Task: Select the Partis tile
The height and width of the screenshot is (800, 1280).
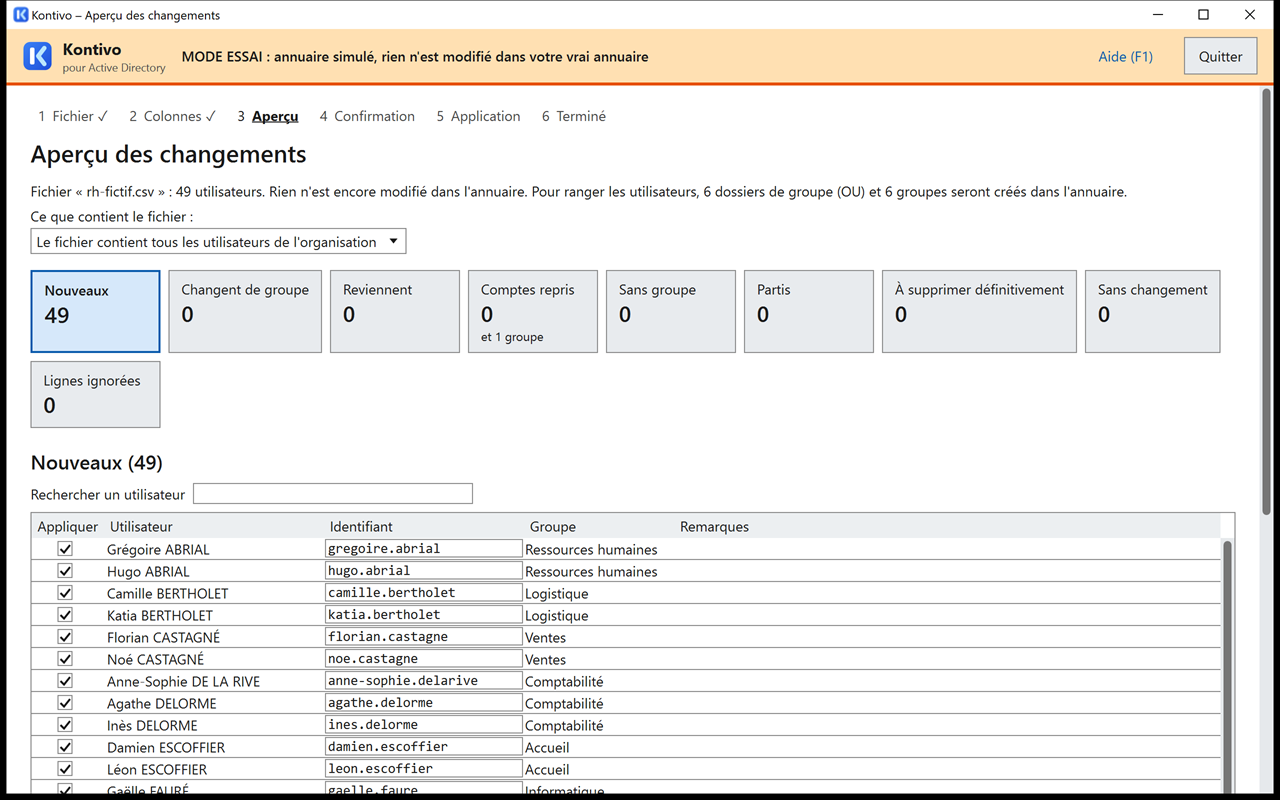Action: 809,311
